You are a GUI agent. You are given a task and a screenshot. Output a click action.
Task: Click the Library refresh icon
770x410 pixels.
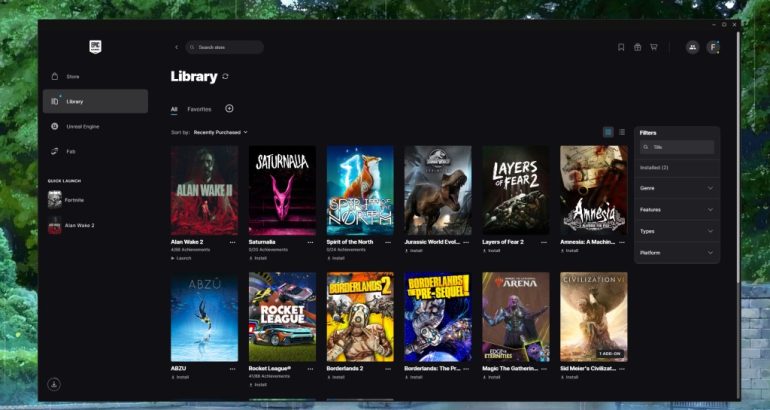pyautogui.click(x=225, y=77)
